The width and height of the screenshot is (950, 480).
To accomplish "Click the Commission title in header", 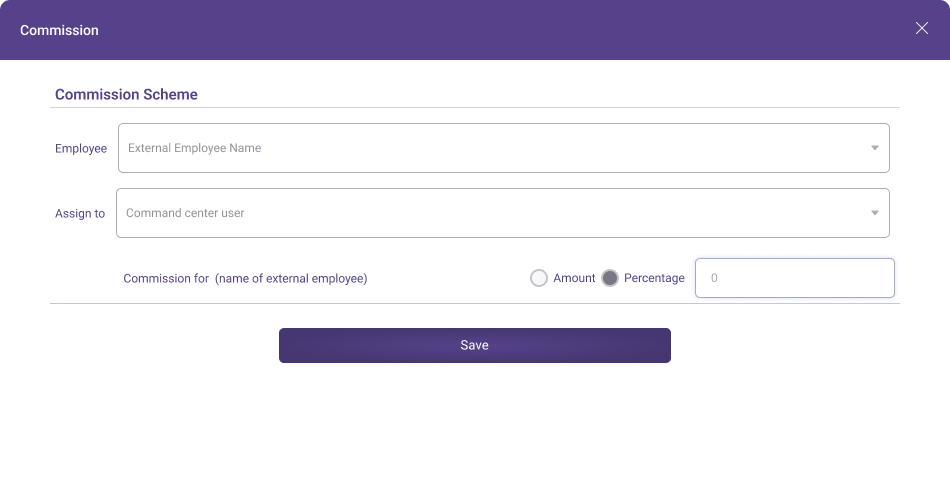I will pyautogui.click(x=59, y=30).
